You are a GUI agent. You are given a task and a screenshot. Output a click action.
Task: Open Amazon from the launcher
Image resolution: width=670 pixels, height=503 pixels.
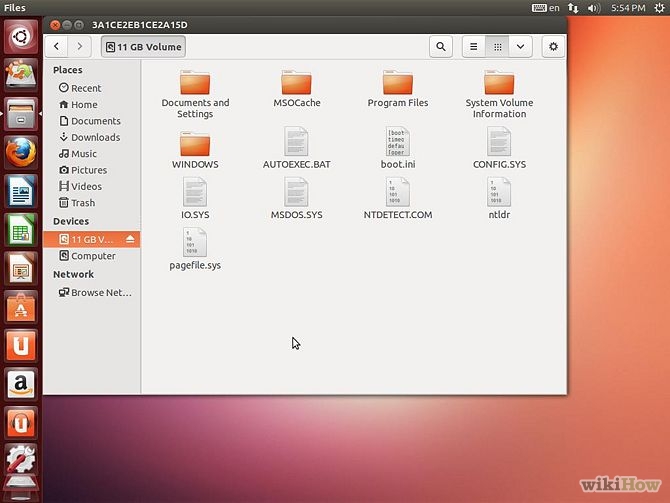click(21, 384)
